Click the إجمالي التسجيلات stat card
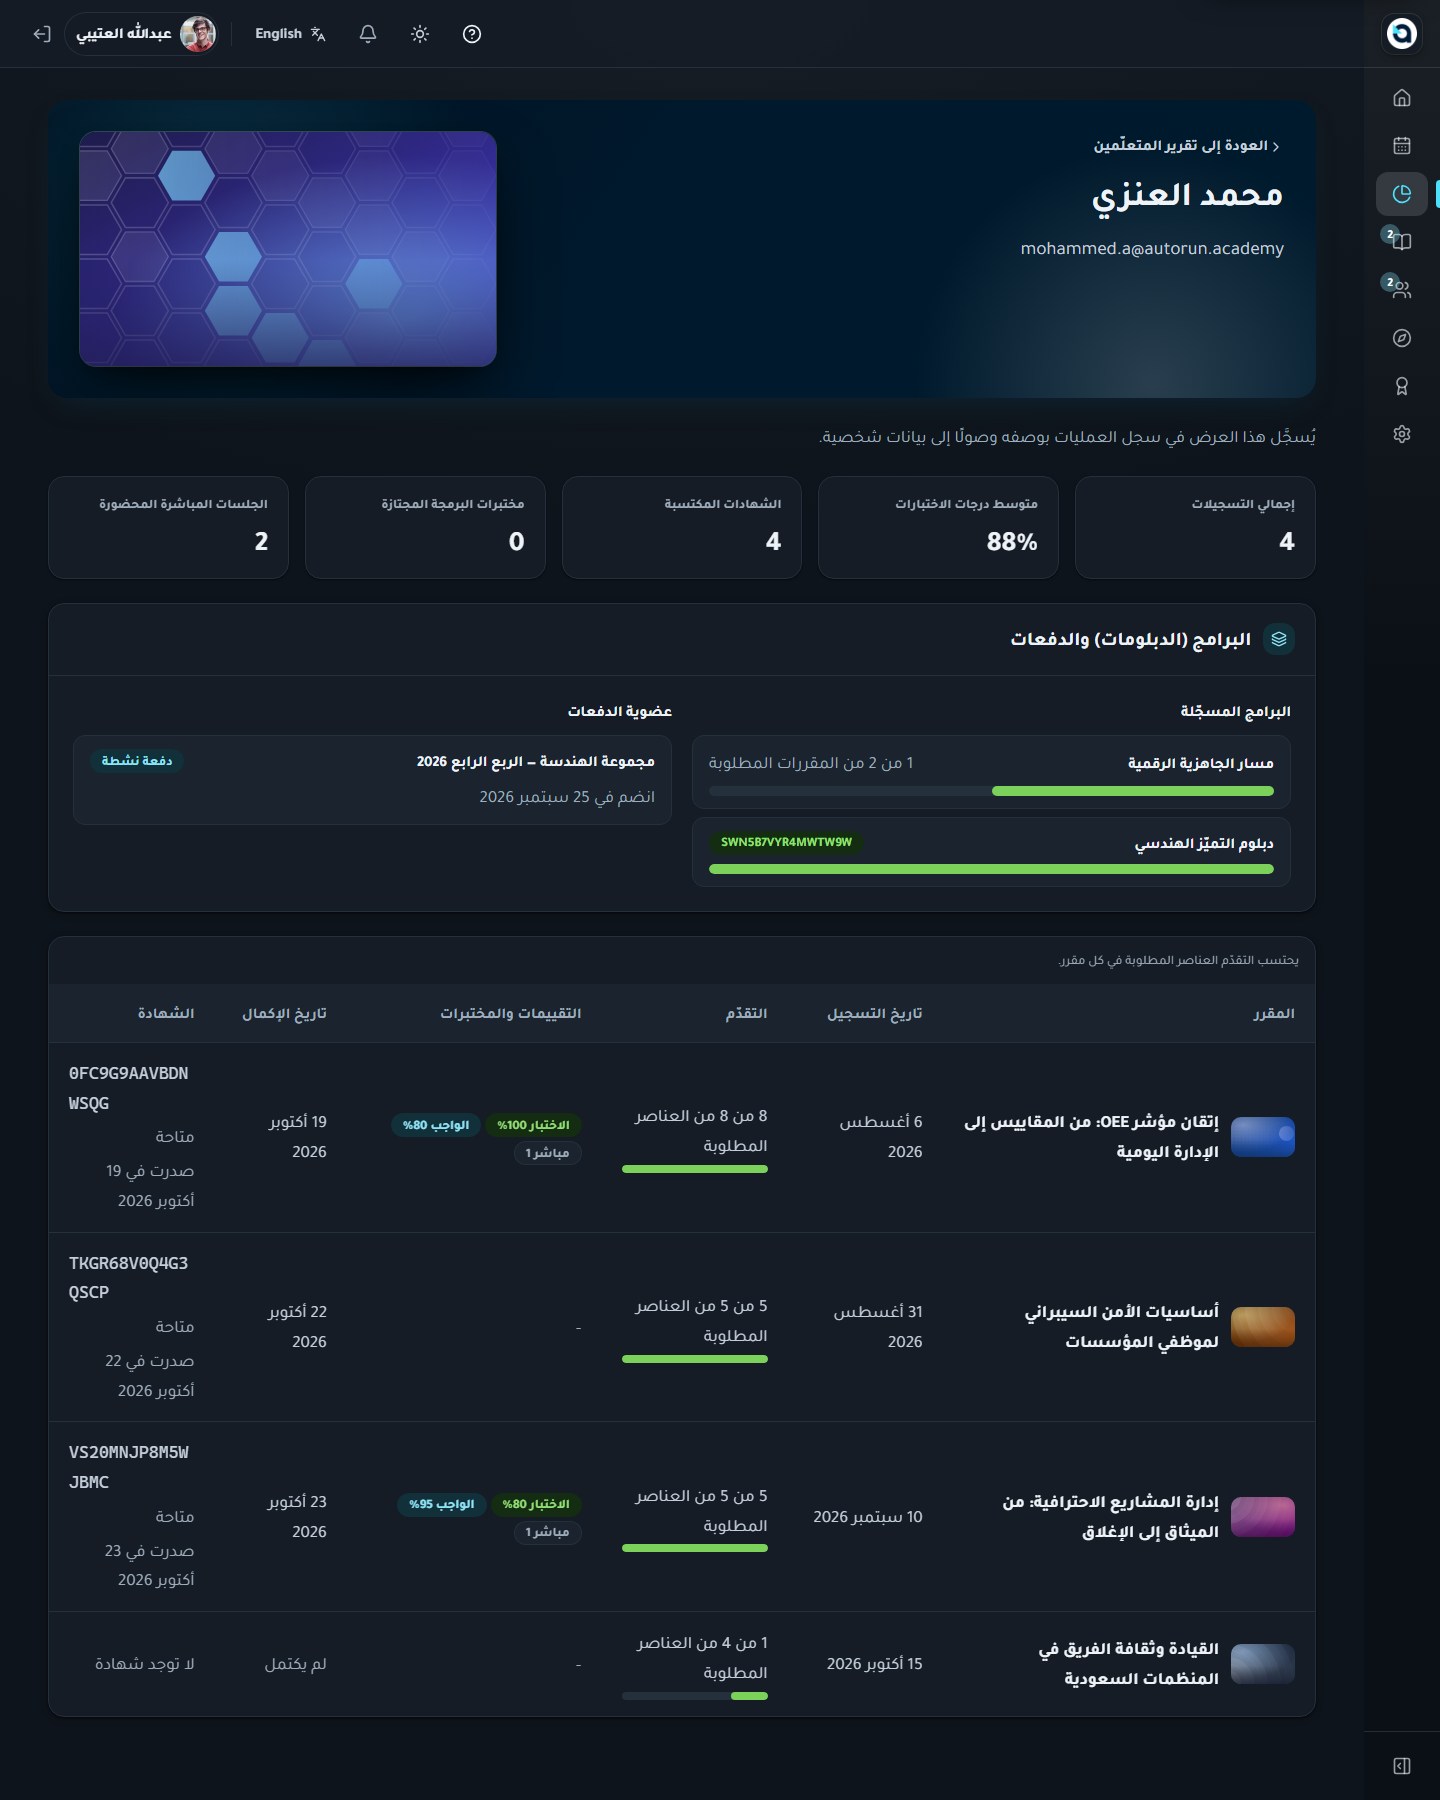Image resolution: width=1440 pixels, height=1800 pixels. (1195, 527)
